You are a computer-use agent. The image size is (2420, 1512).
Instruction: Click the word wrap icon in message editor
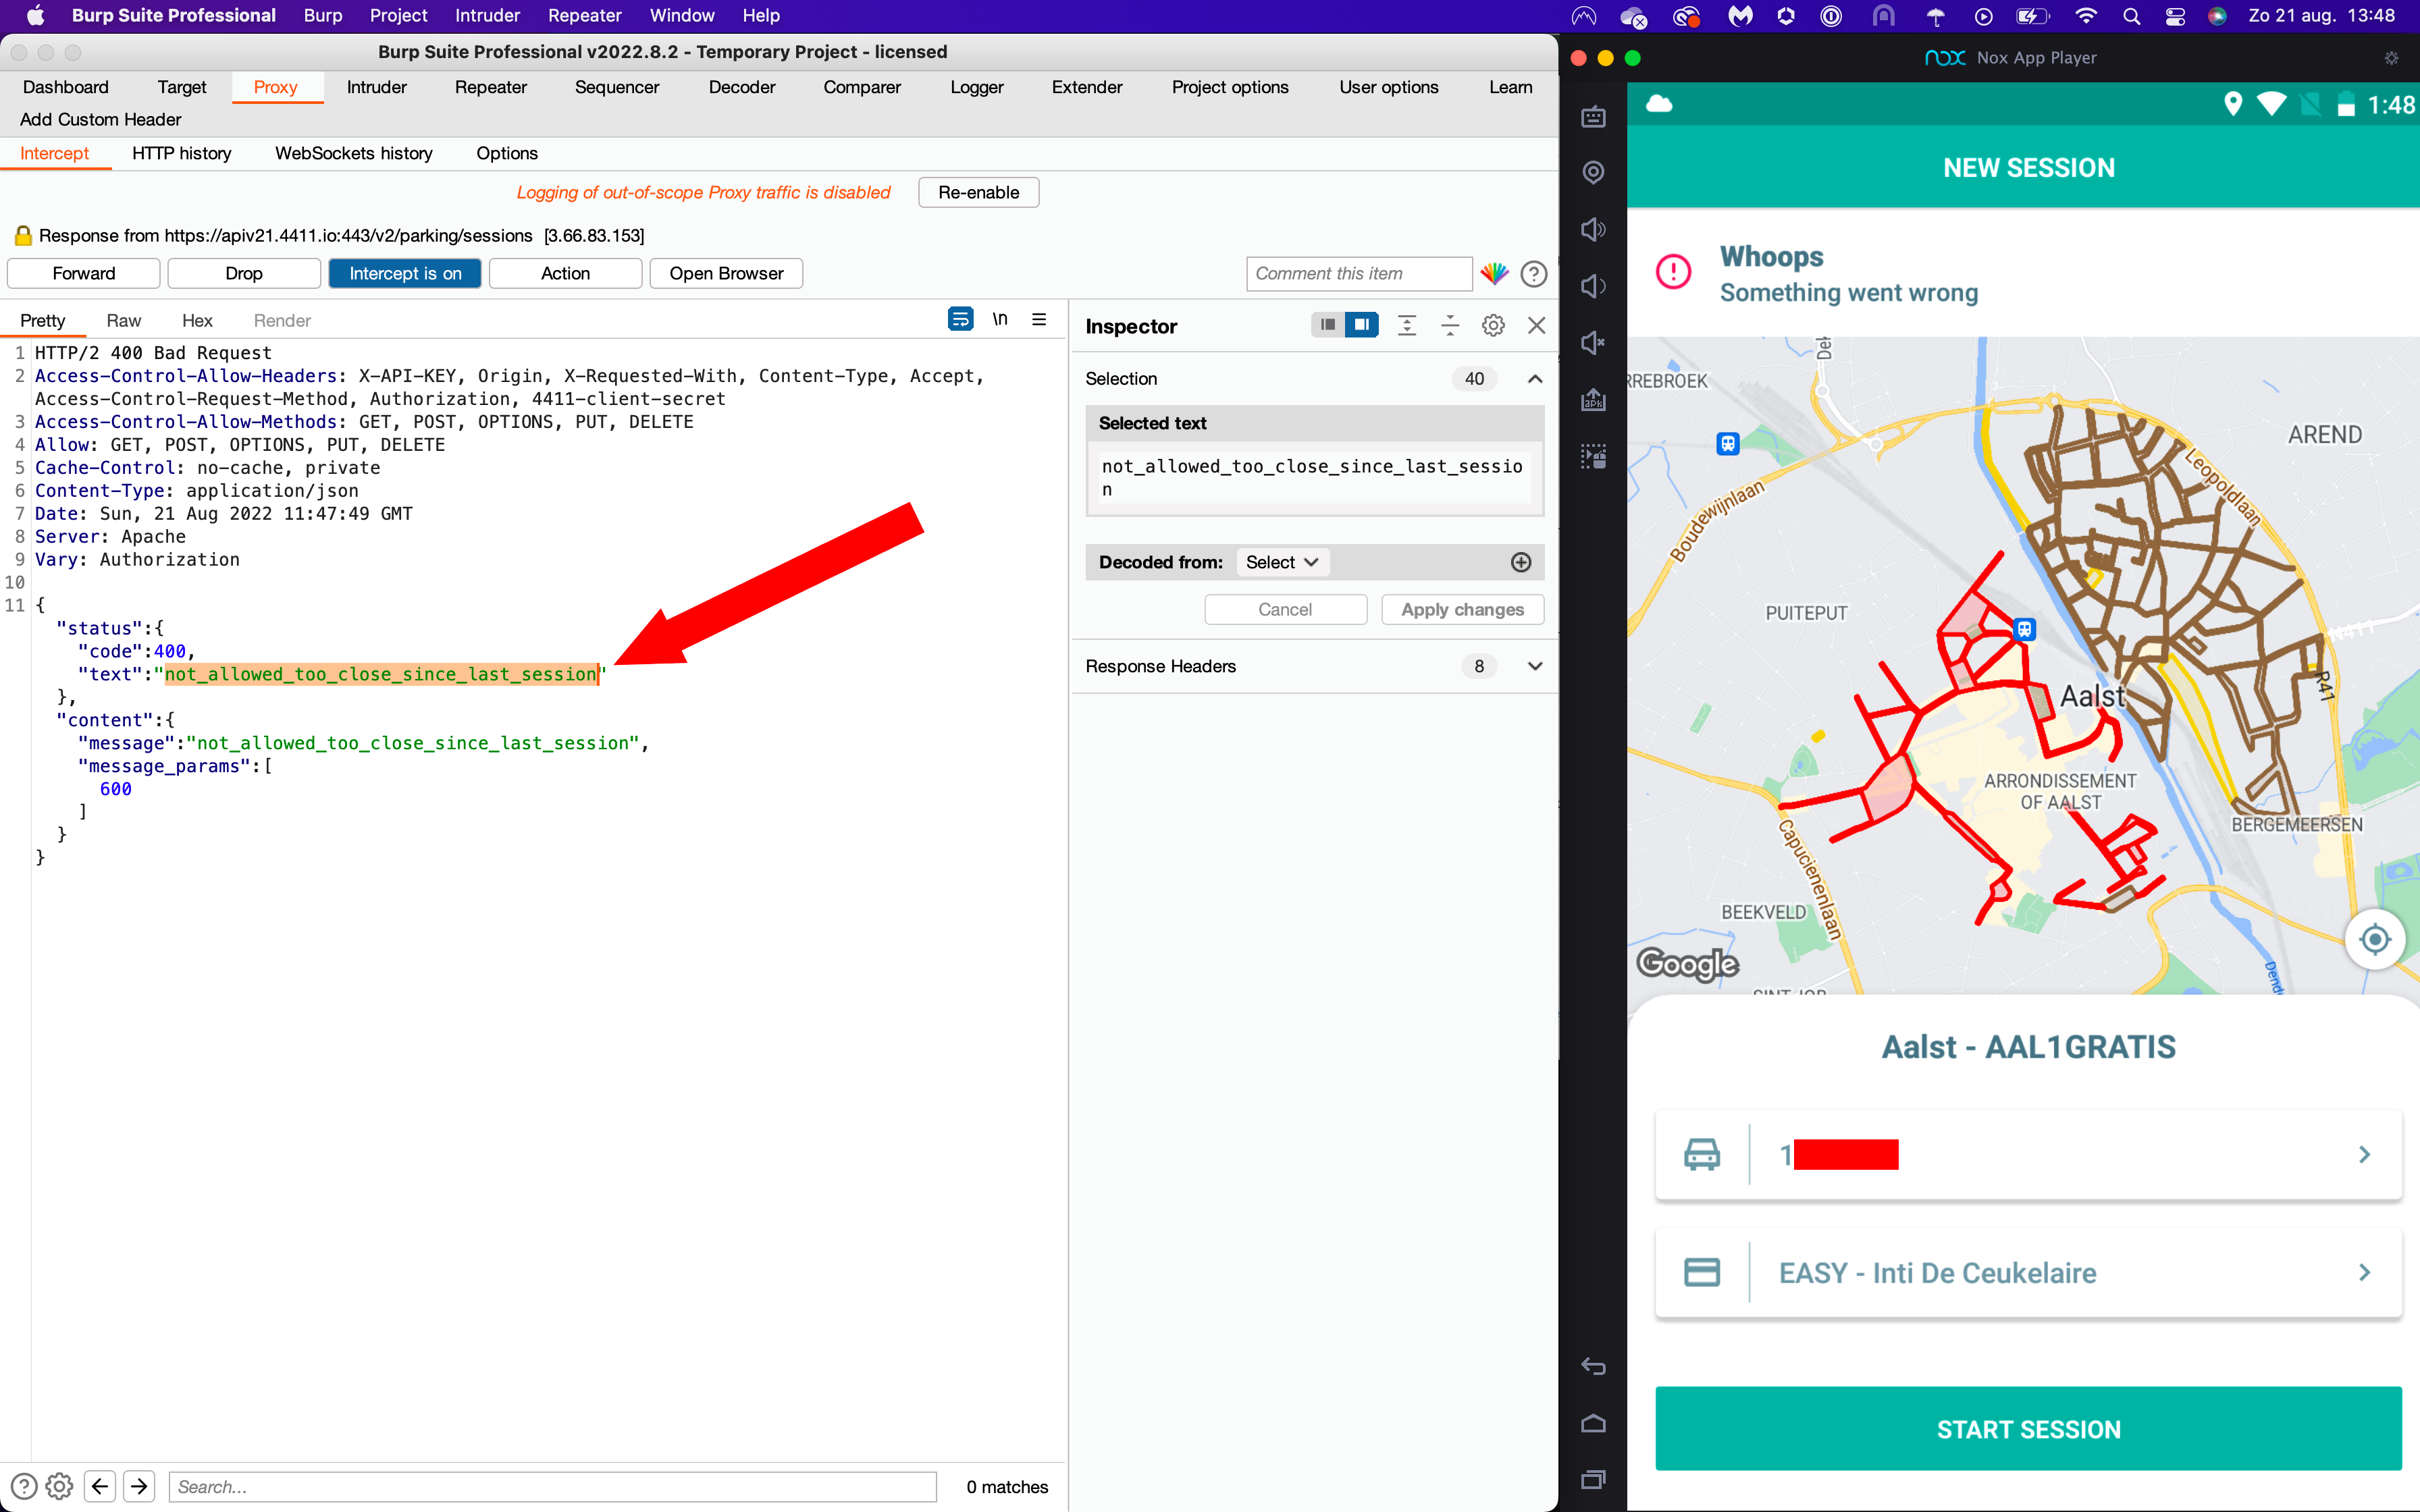[x=960, y=319]
